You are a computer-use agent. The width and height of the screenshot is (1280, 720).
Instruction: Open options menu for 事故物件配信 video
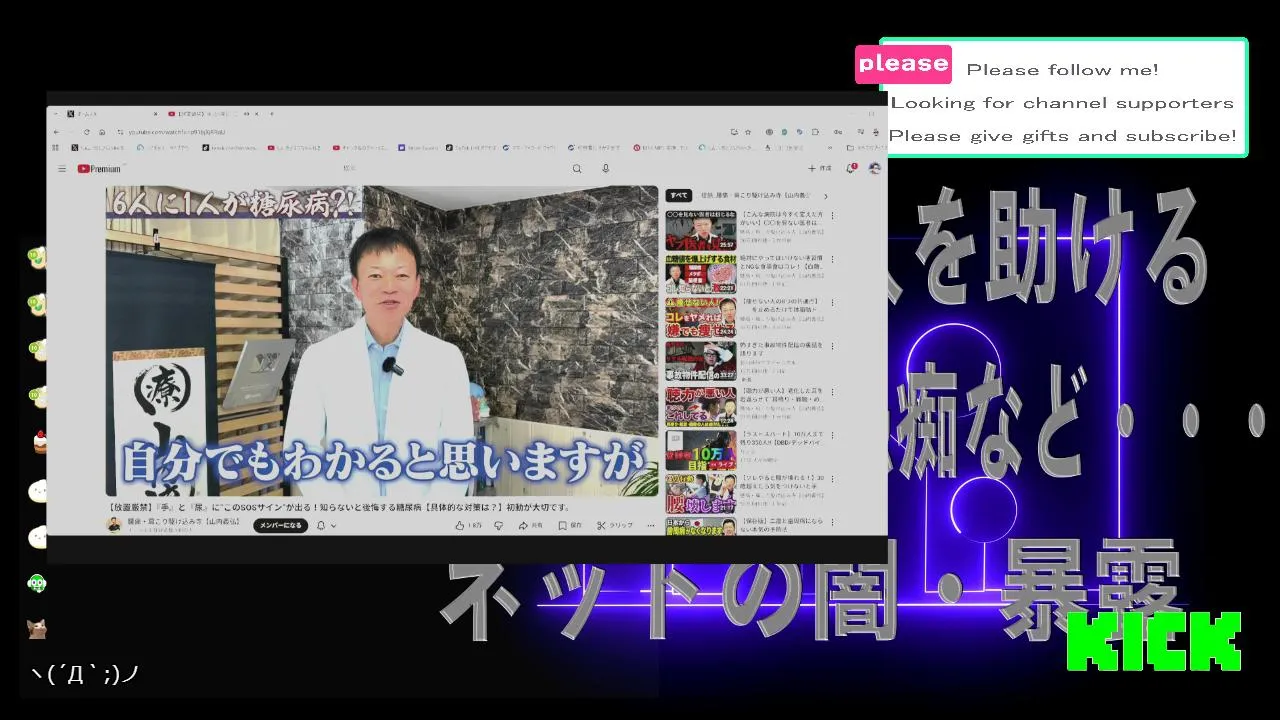pyautogui.click(x=832, y=346)
